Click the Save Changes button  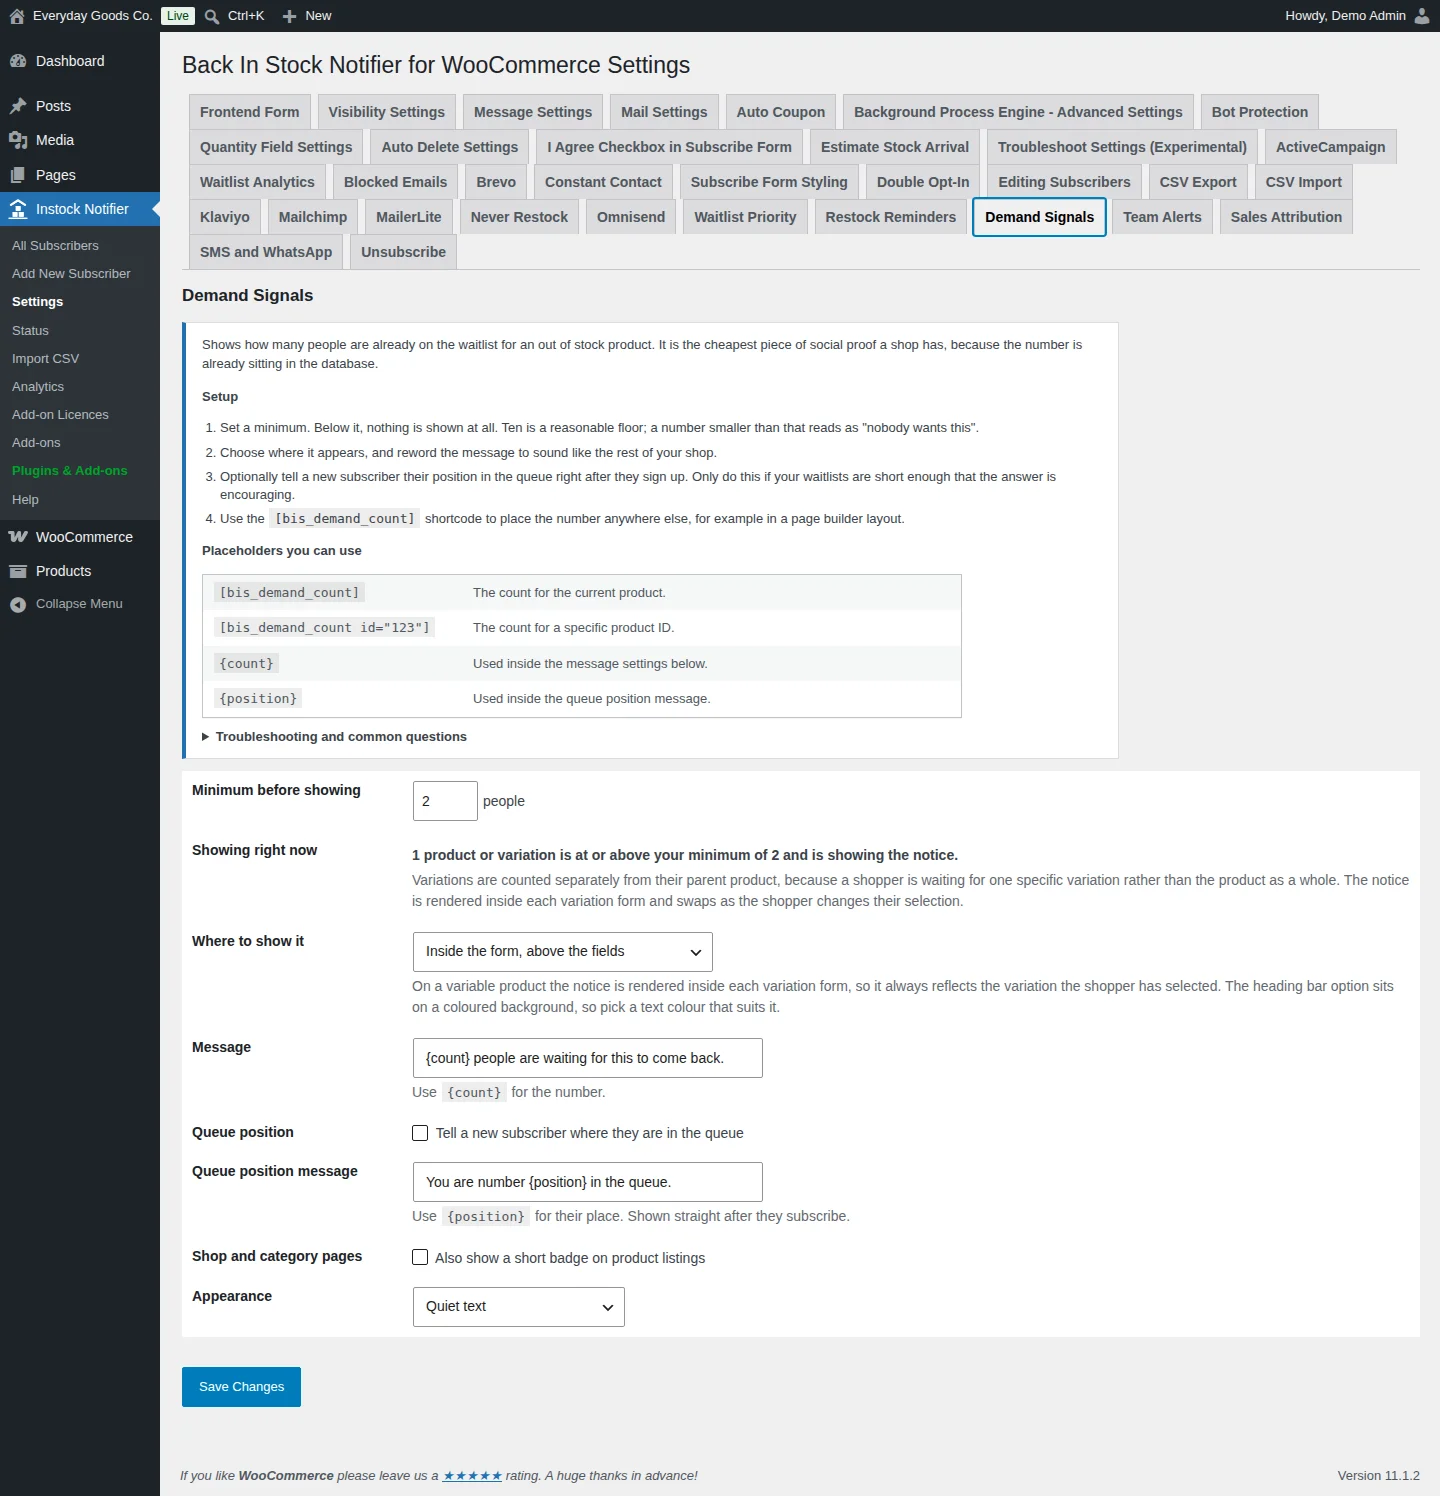pyautogui.click(x=241, y=1387)
